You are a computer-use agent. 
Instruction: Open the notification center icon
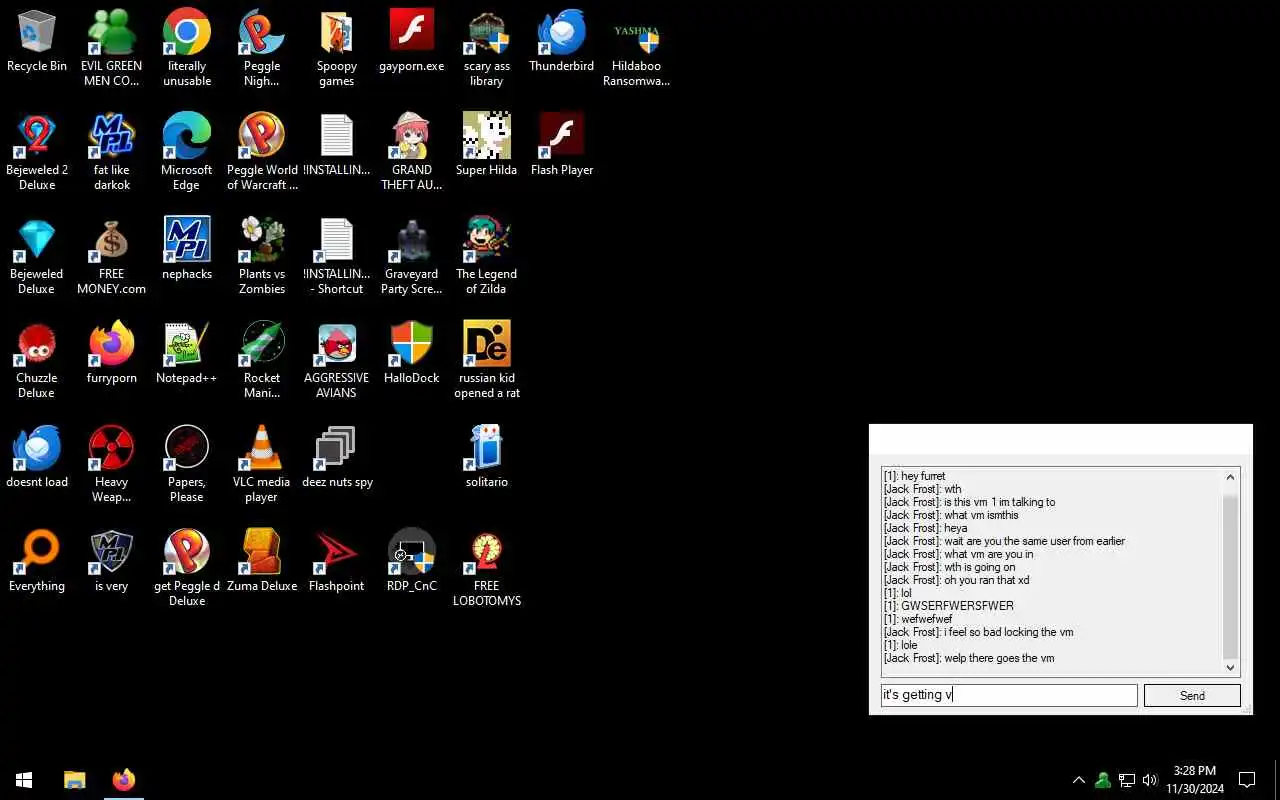[x=1247, y=780]
